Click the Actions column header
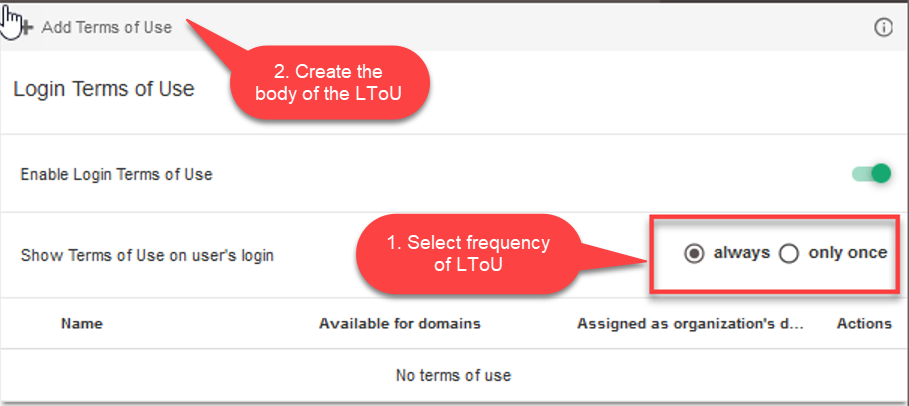909x406 pixels. tap(864, 323)
